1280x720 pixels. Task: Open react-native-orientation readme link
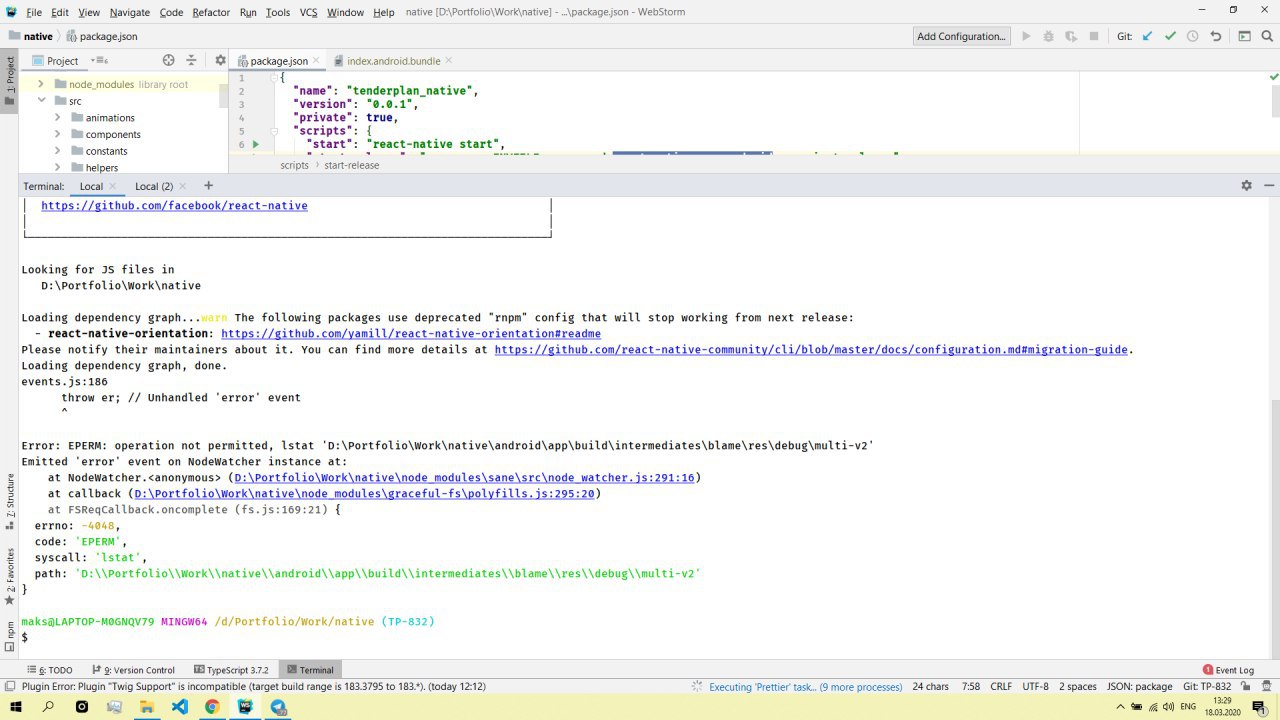click(x=411, y=334)
